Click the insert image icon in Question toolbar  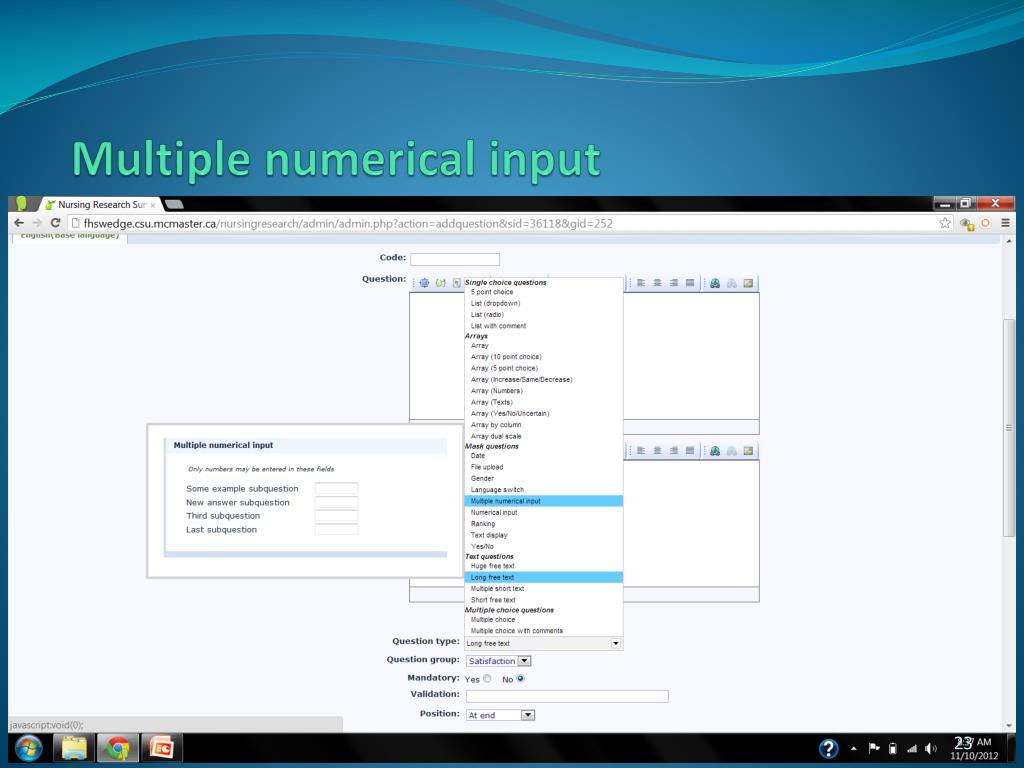[748, 283]
